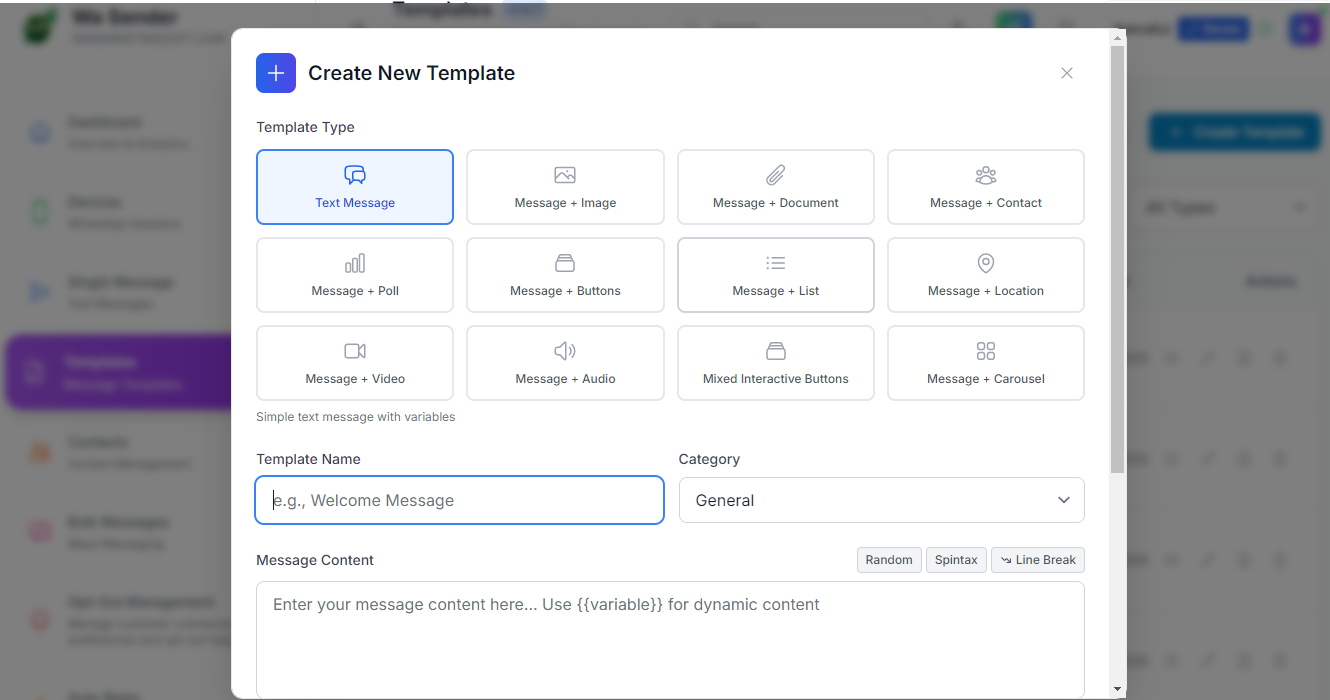Select the Message + Contact template type
1330x700 pixels.
[985, 187]
